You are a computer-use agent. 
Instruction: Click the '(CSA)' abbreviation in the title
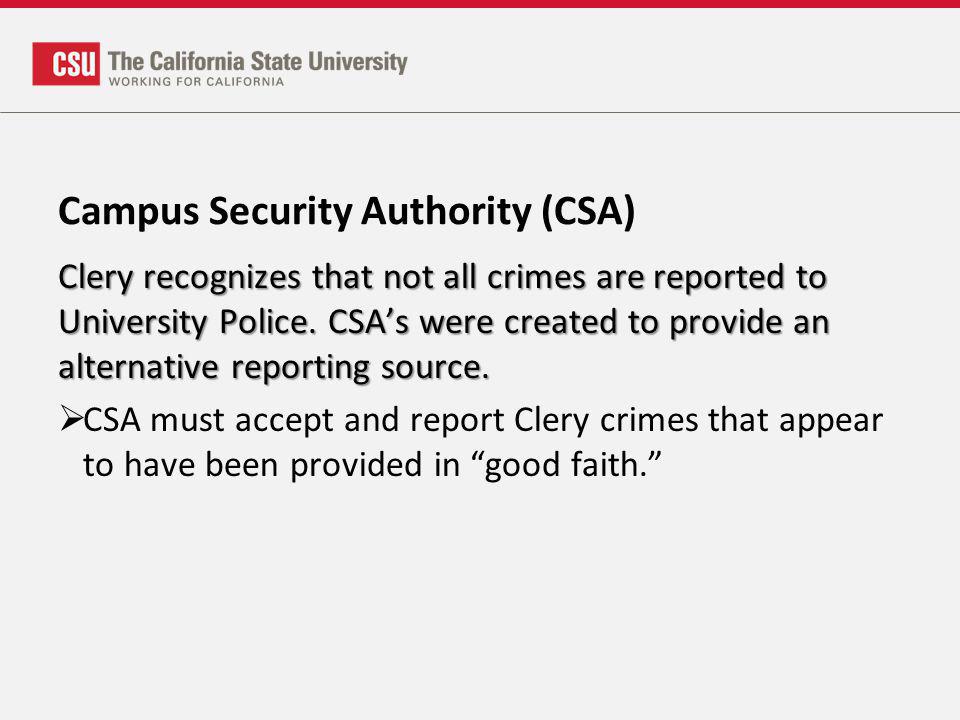click(x=588, y=212)
